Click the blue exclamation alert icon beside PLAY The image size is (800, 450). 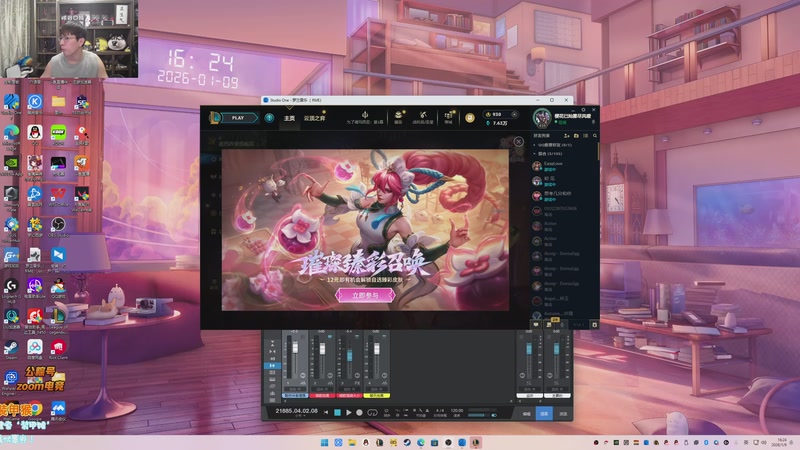point(269,118)
